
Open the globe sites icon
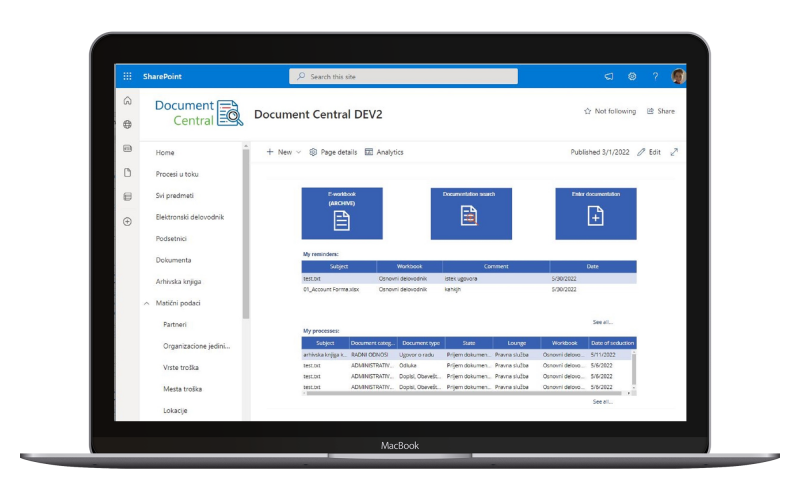[x=127, y=125]
